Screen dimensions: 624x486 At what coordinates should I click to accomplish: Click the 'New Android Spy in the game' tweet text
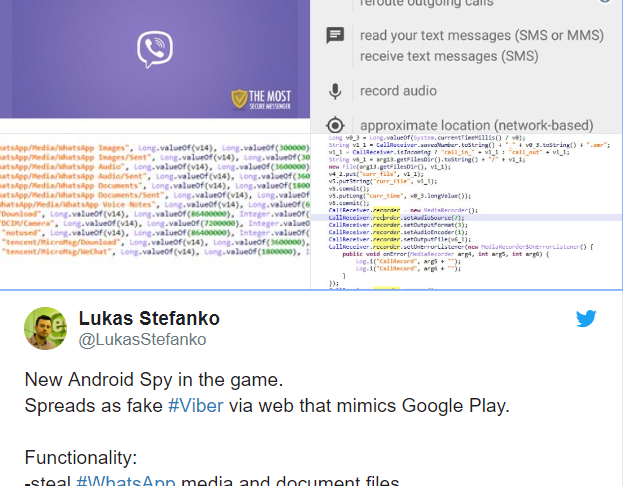pyautogui.click(x=154, y=380)
